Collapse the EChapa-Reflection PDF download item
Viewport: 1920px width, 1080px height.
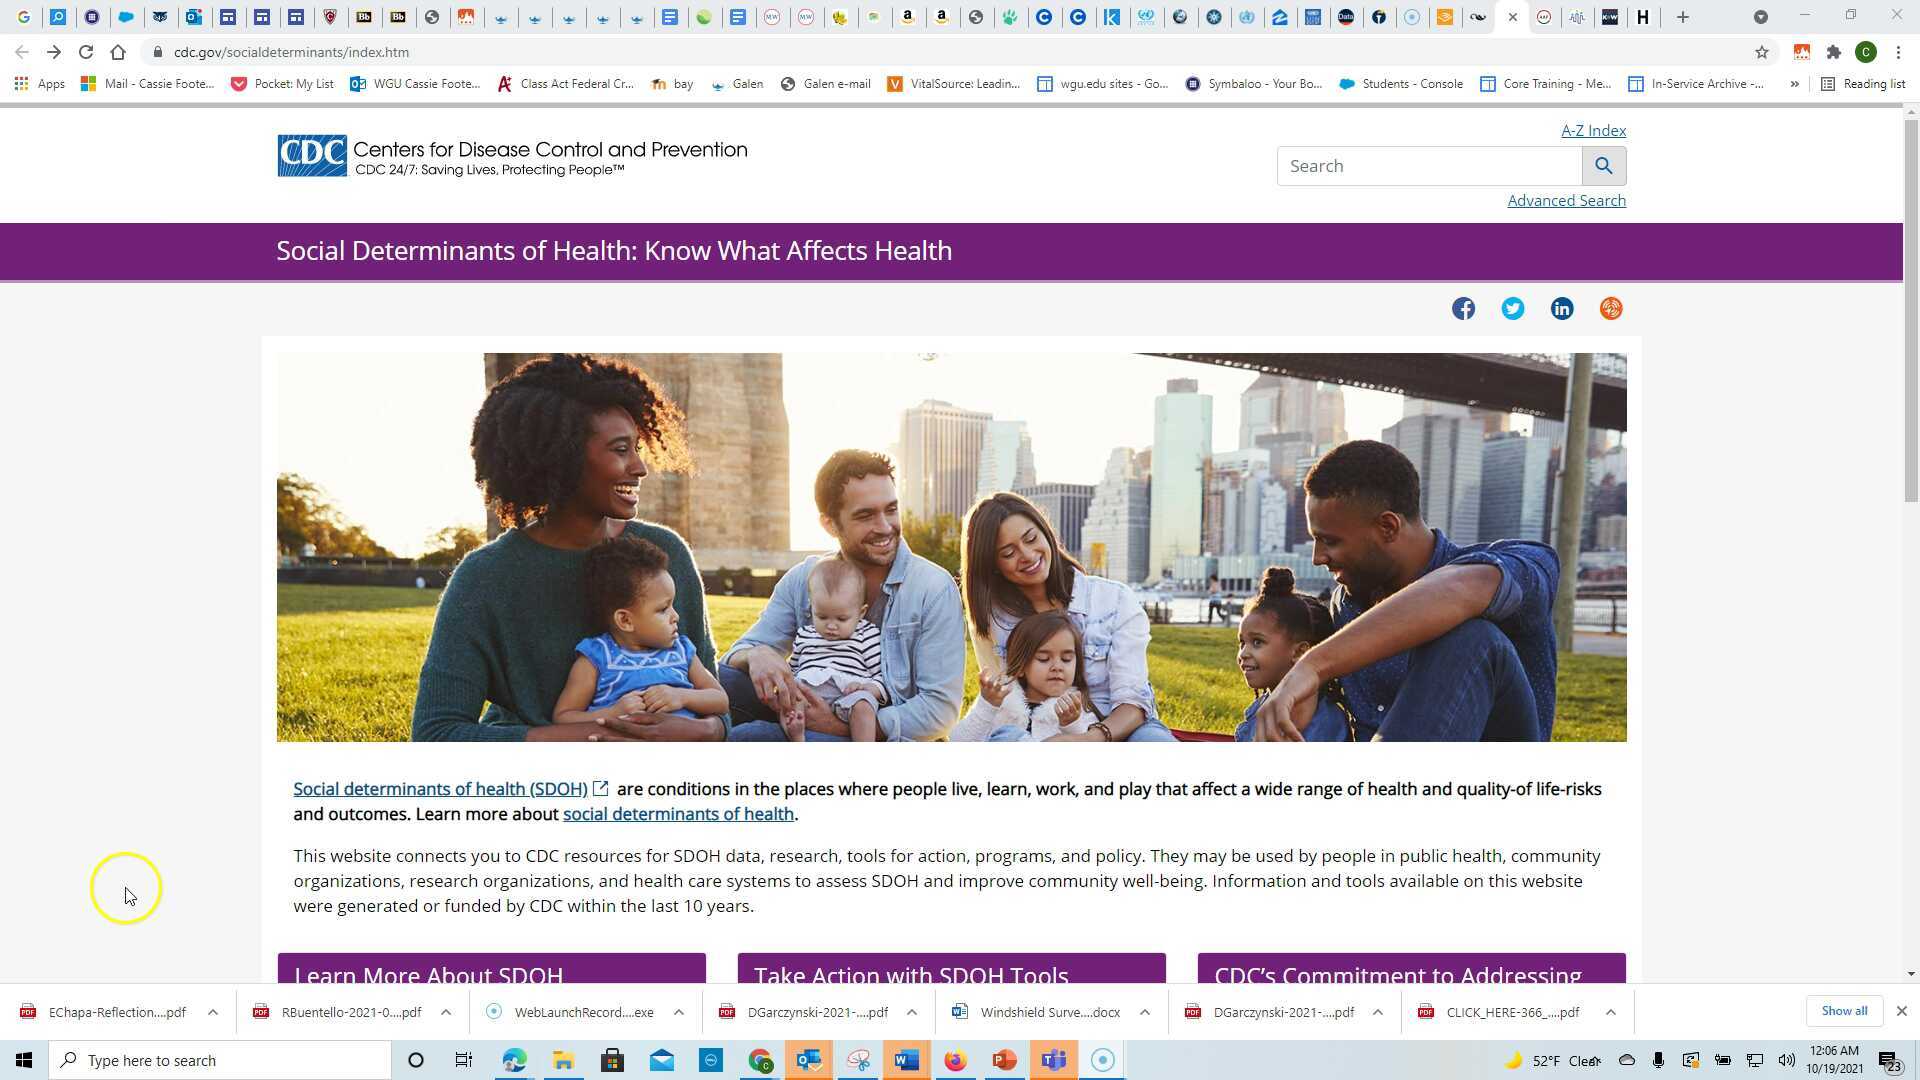tap(212, 1012)
